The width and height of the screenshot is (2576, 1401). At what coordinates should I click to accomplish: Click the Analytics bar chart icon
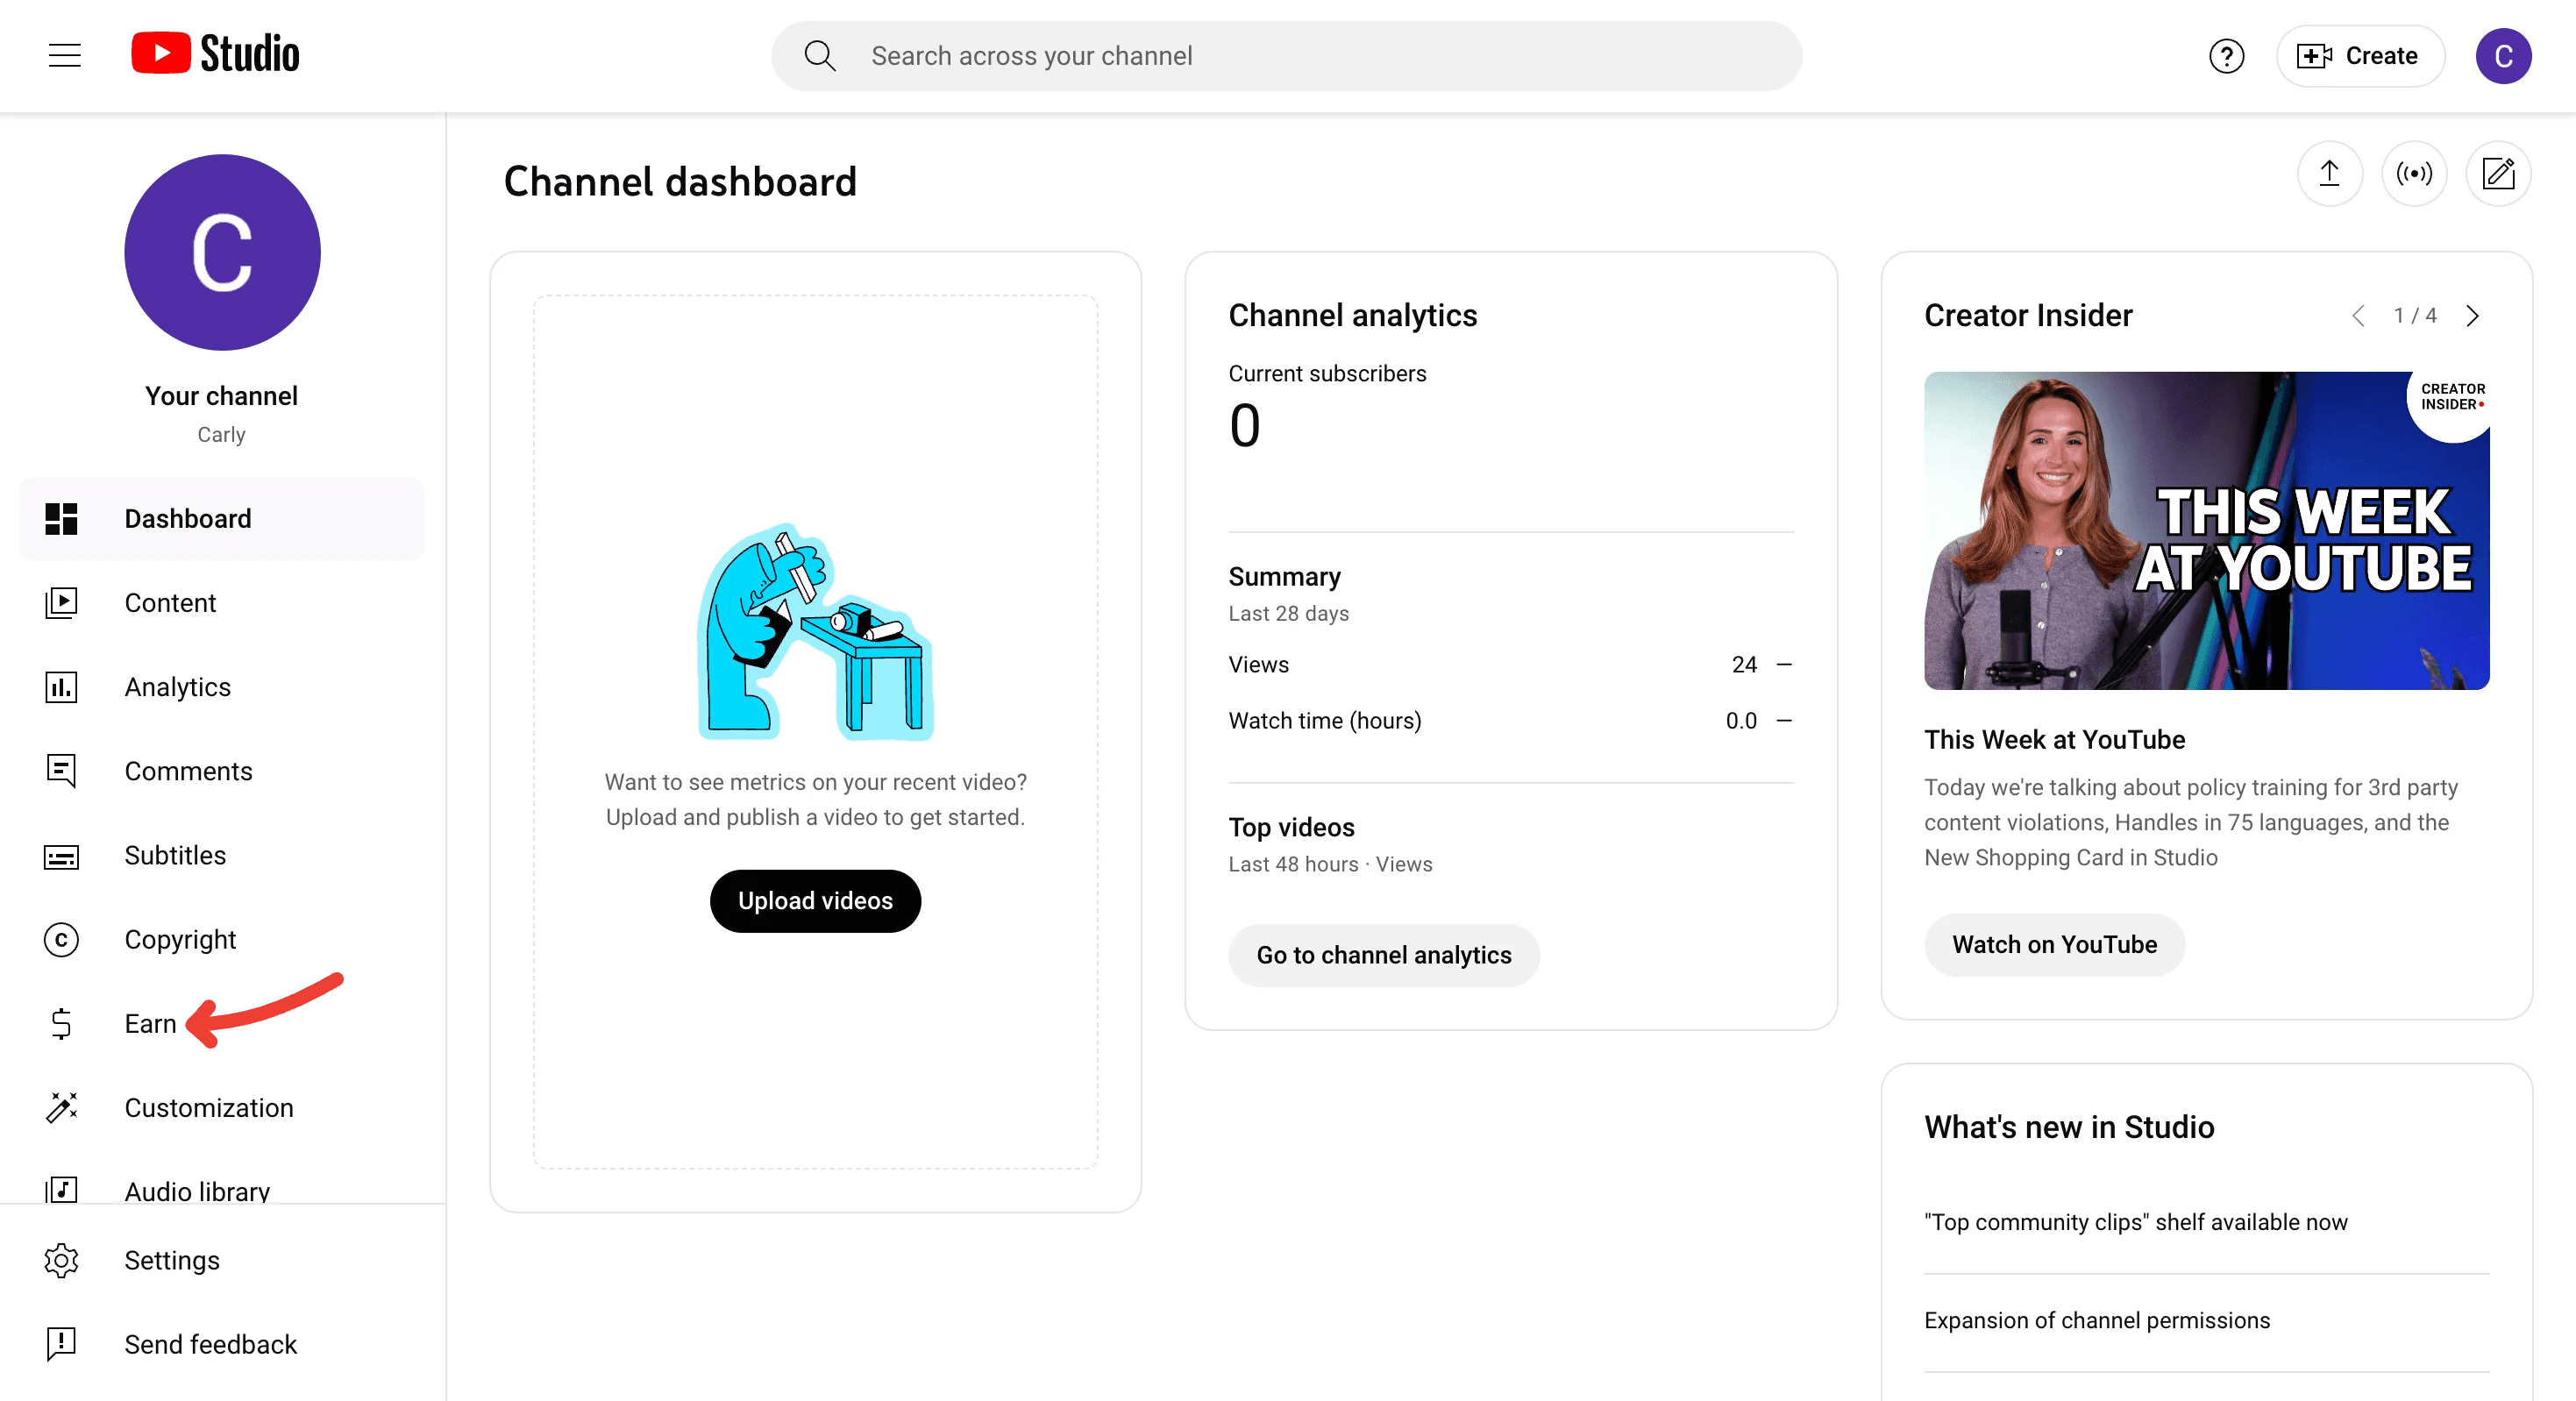pyautogui.click(x=61, y=687)
